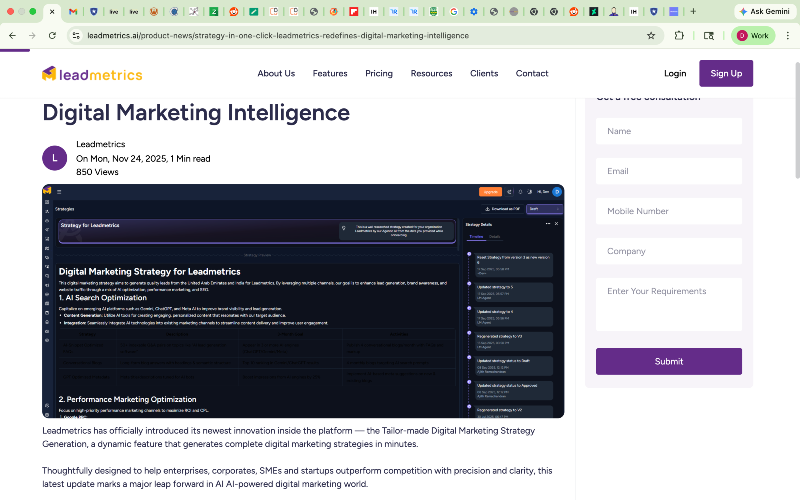Submit the consultation form
This screenshot has height=500, width=800.
(669, 362)
